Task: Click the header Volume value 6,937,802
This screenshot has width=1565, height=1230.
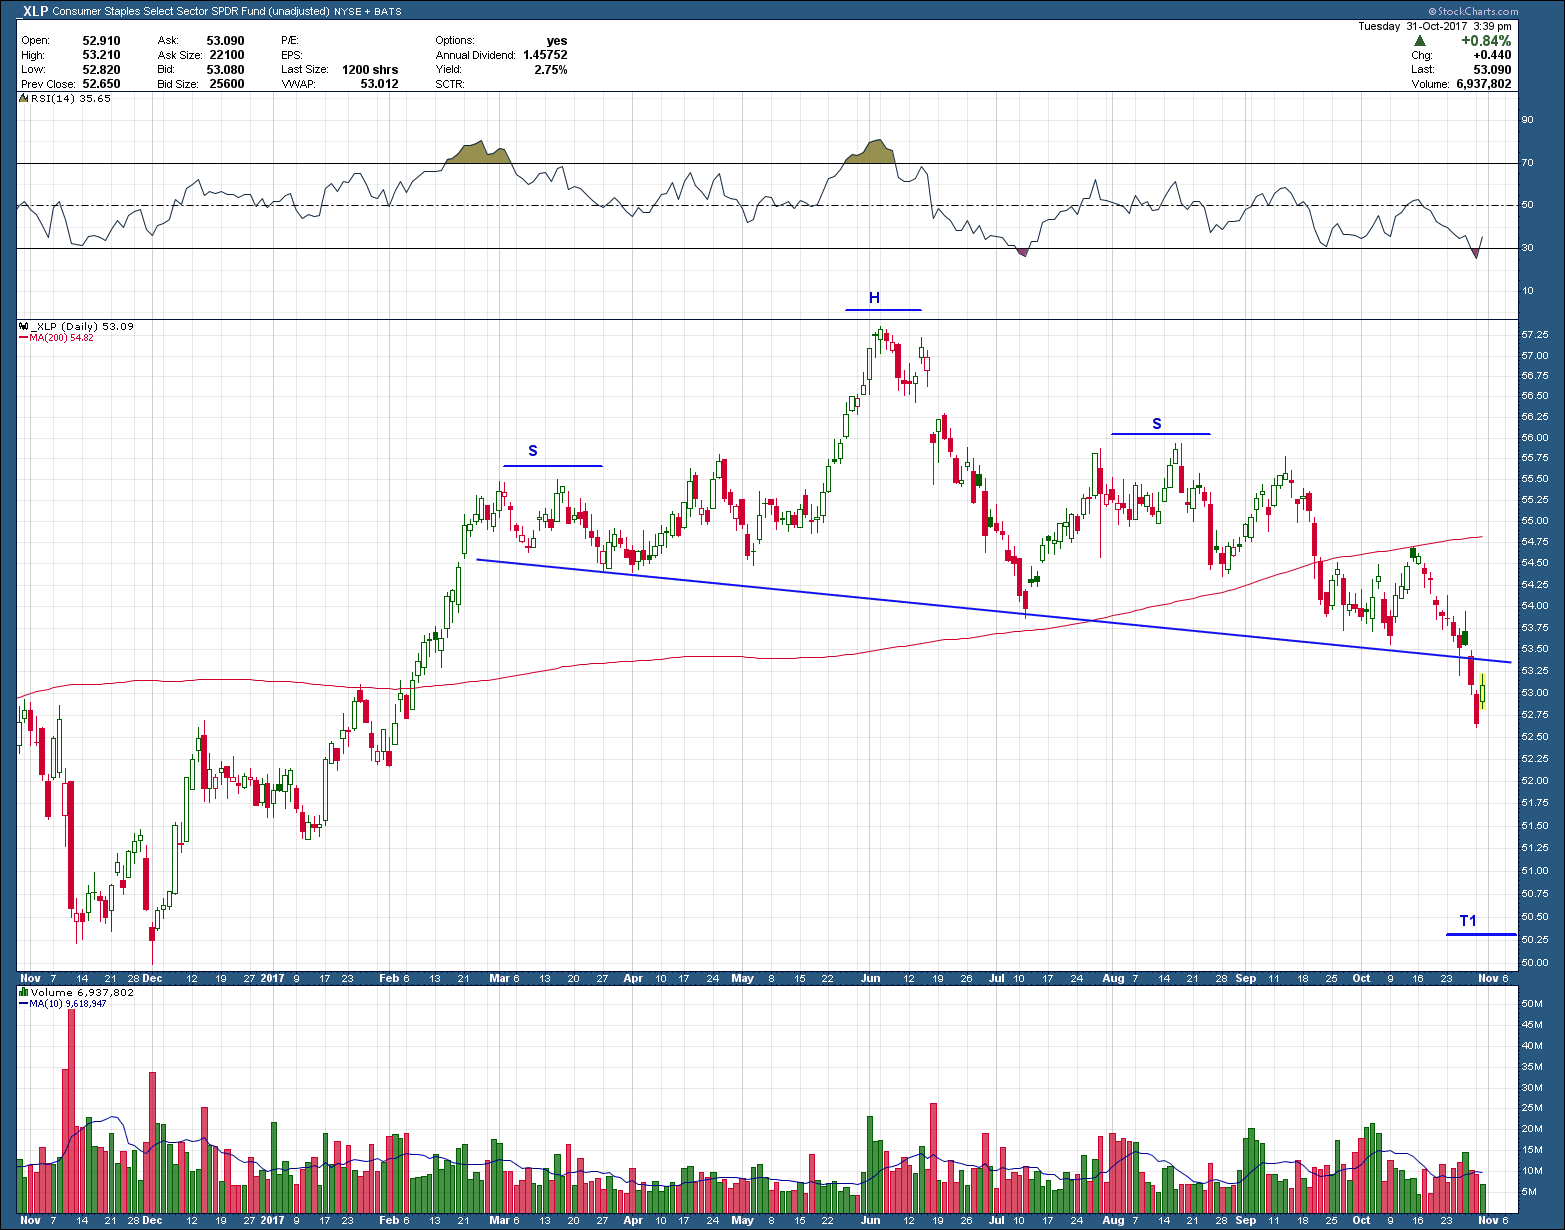Action: (1484, 84)
